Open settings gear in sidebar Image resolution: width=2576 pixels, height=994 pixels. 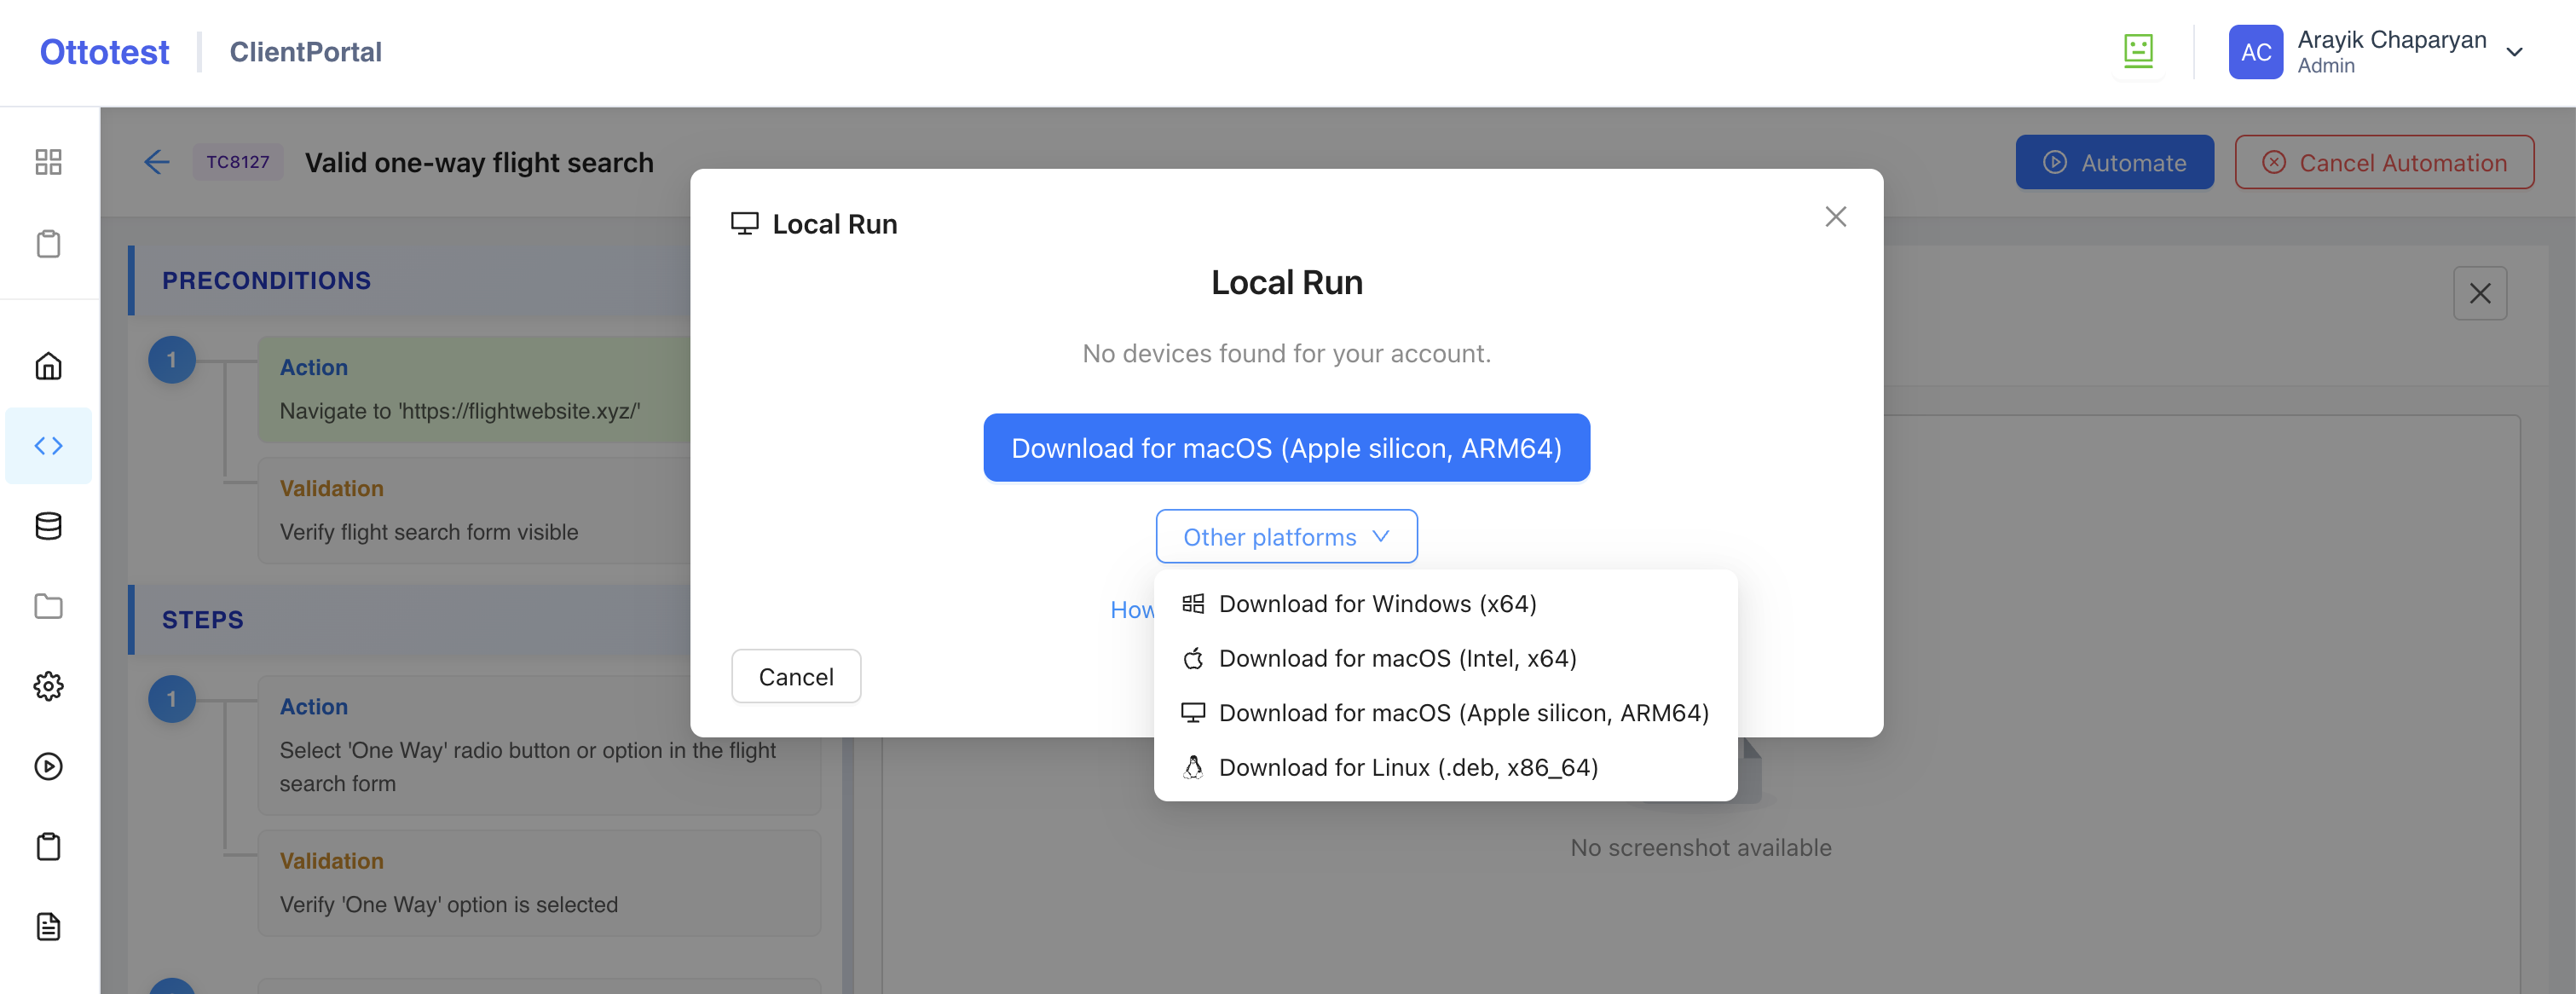tap(48, 686)
